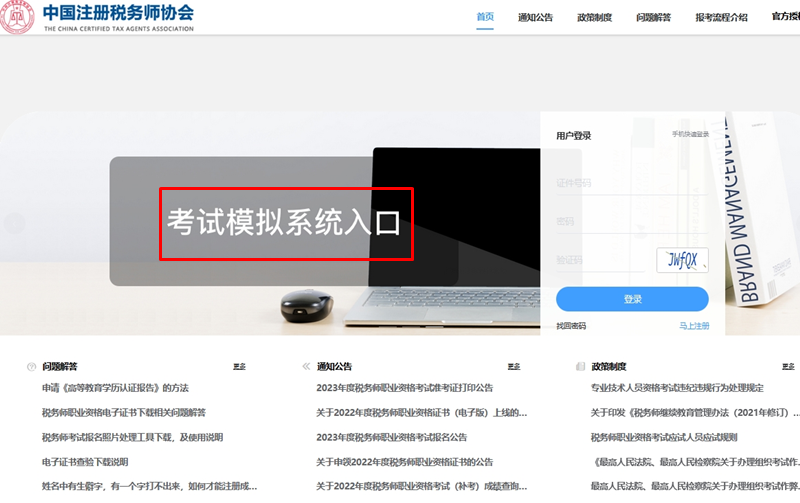Refresh the JWfQX captcha image
The height and width of the screenshot is (503, 800).
pos(682,260)
